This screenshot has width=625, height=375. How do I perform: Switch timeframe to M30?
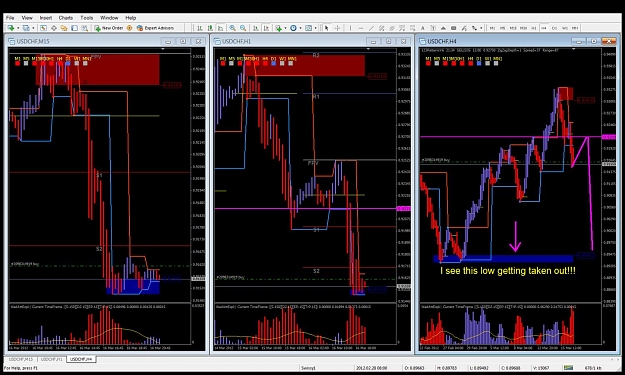click(523, 28)
